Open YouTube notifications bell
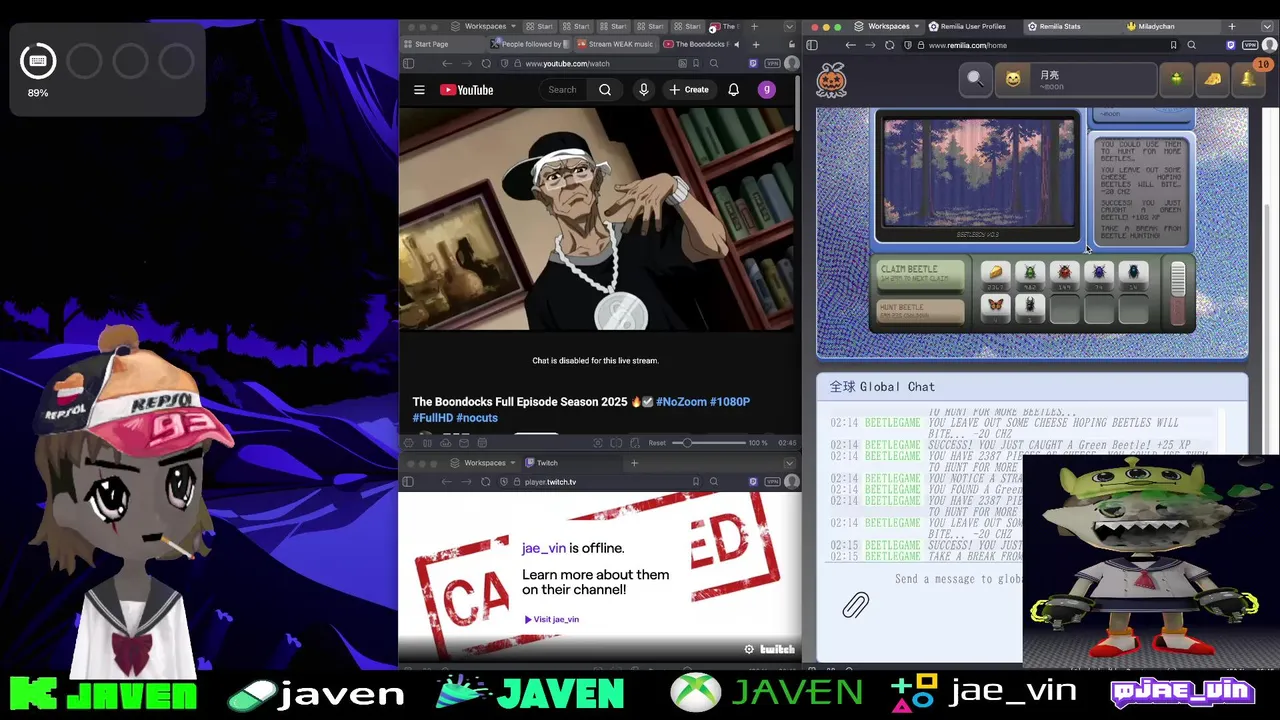The image size is (1280, 720). click(x=733, y=90)
